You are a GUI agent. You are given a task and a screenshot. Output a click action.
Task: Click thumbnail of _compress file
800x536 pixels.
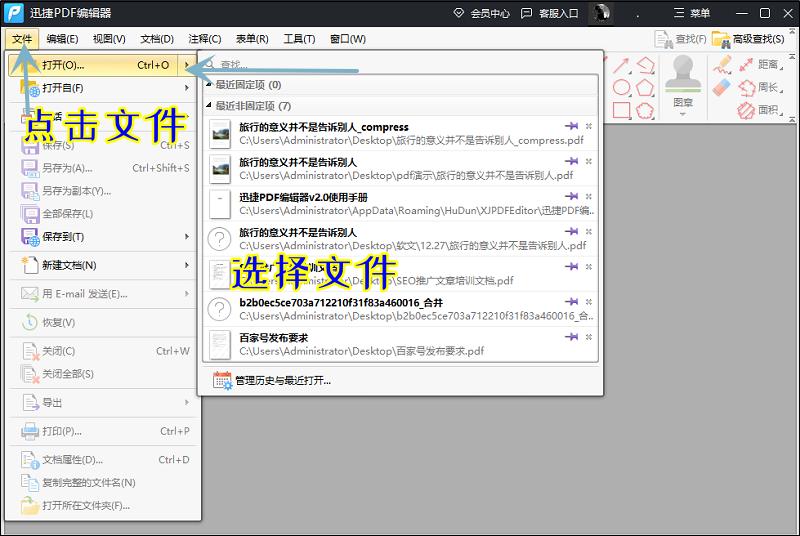point(220,134)
